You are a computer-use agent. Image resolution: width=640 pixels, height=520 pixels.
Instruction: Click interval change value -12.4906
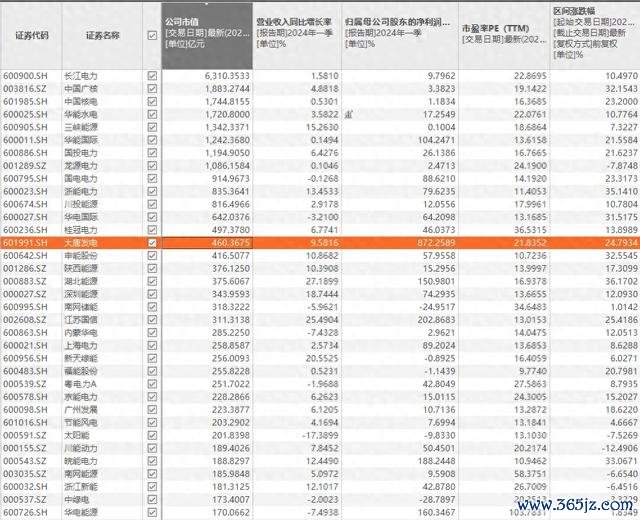pos(620,448)
